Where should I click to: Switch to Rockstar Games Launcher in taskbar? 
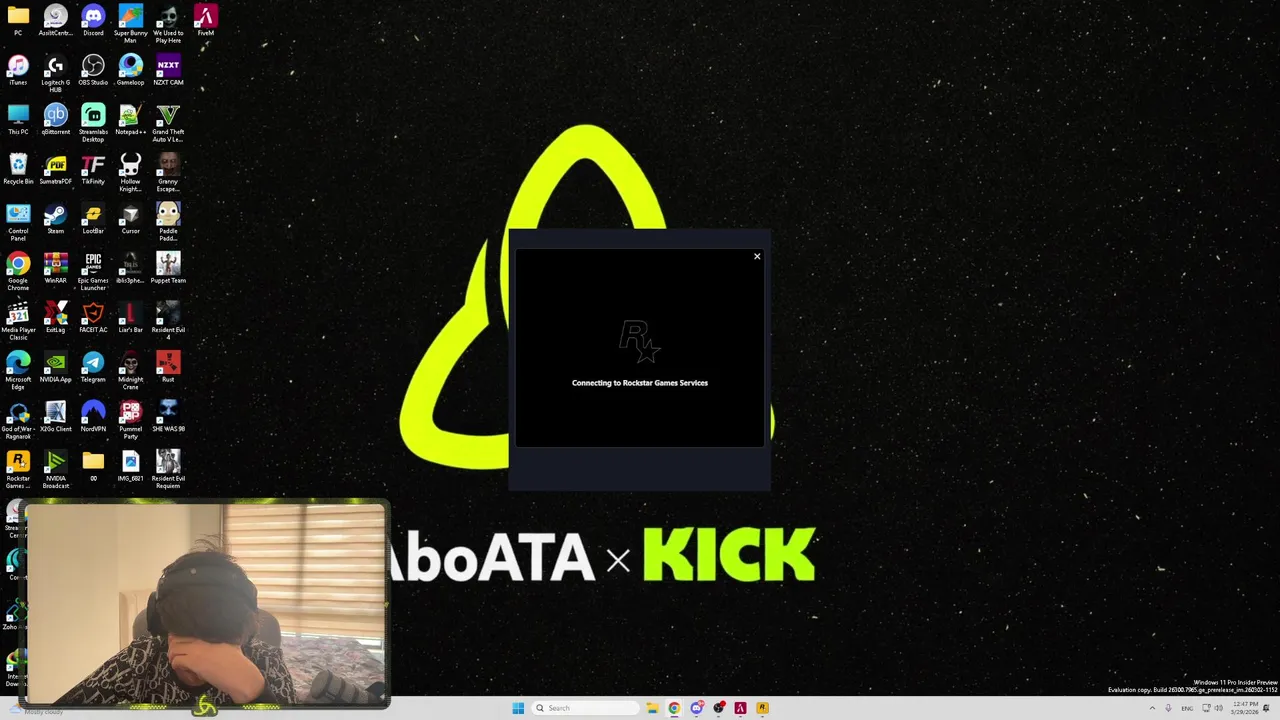click(762, 708)
